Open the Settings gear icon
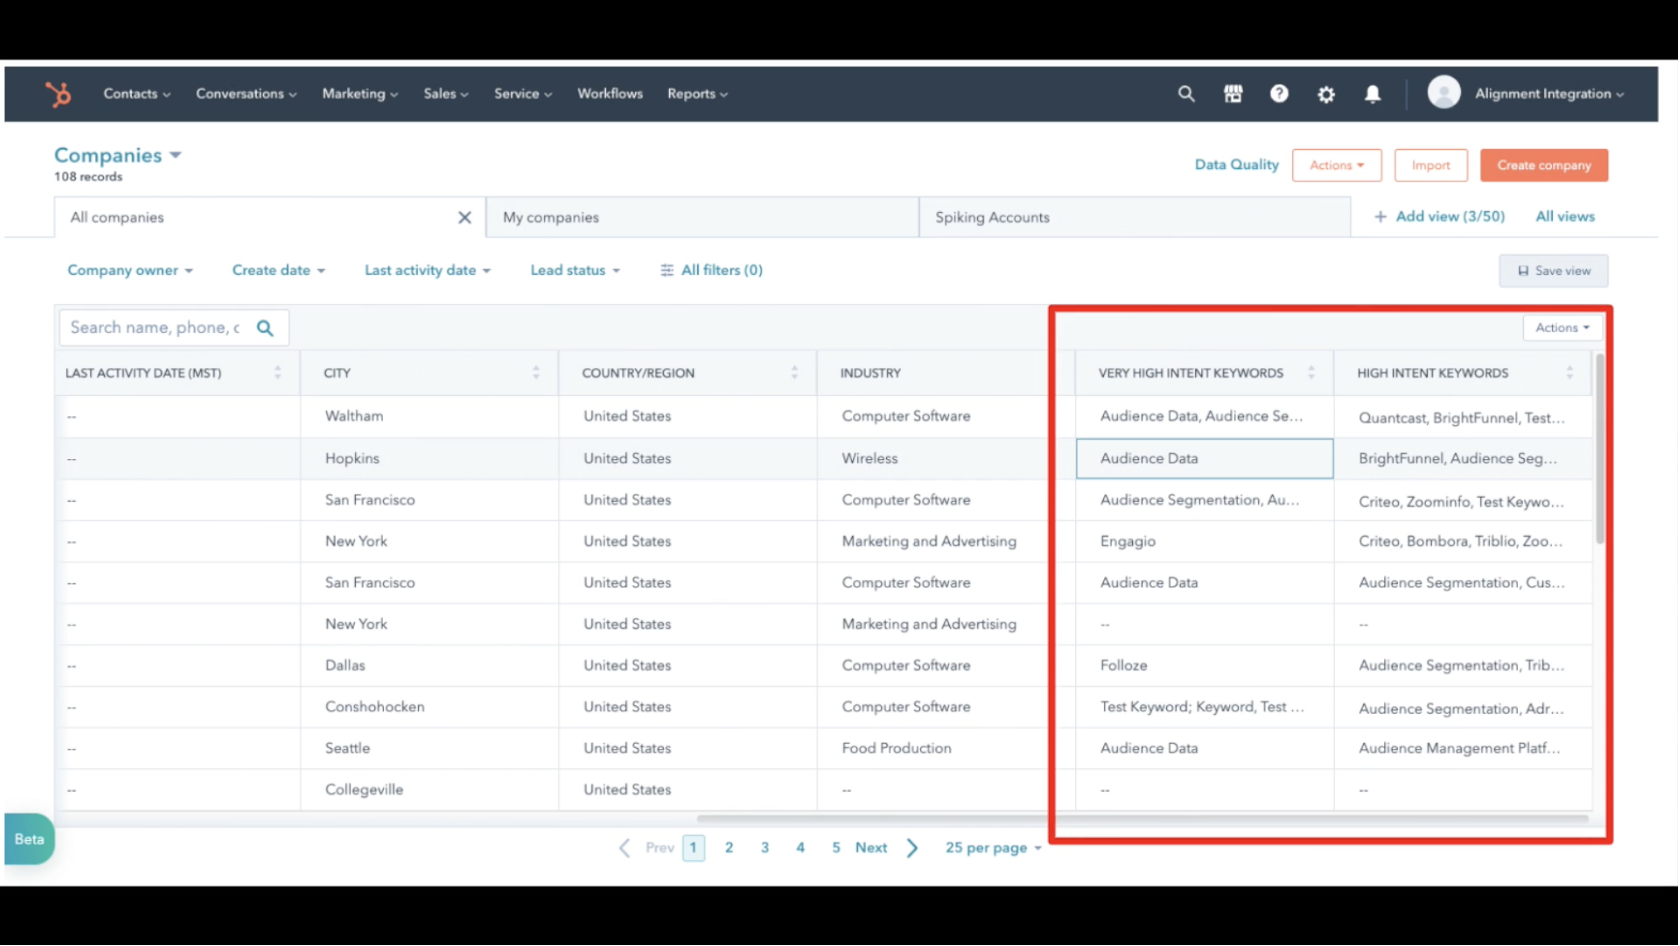 pos(1327,94)
